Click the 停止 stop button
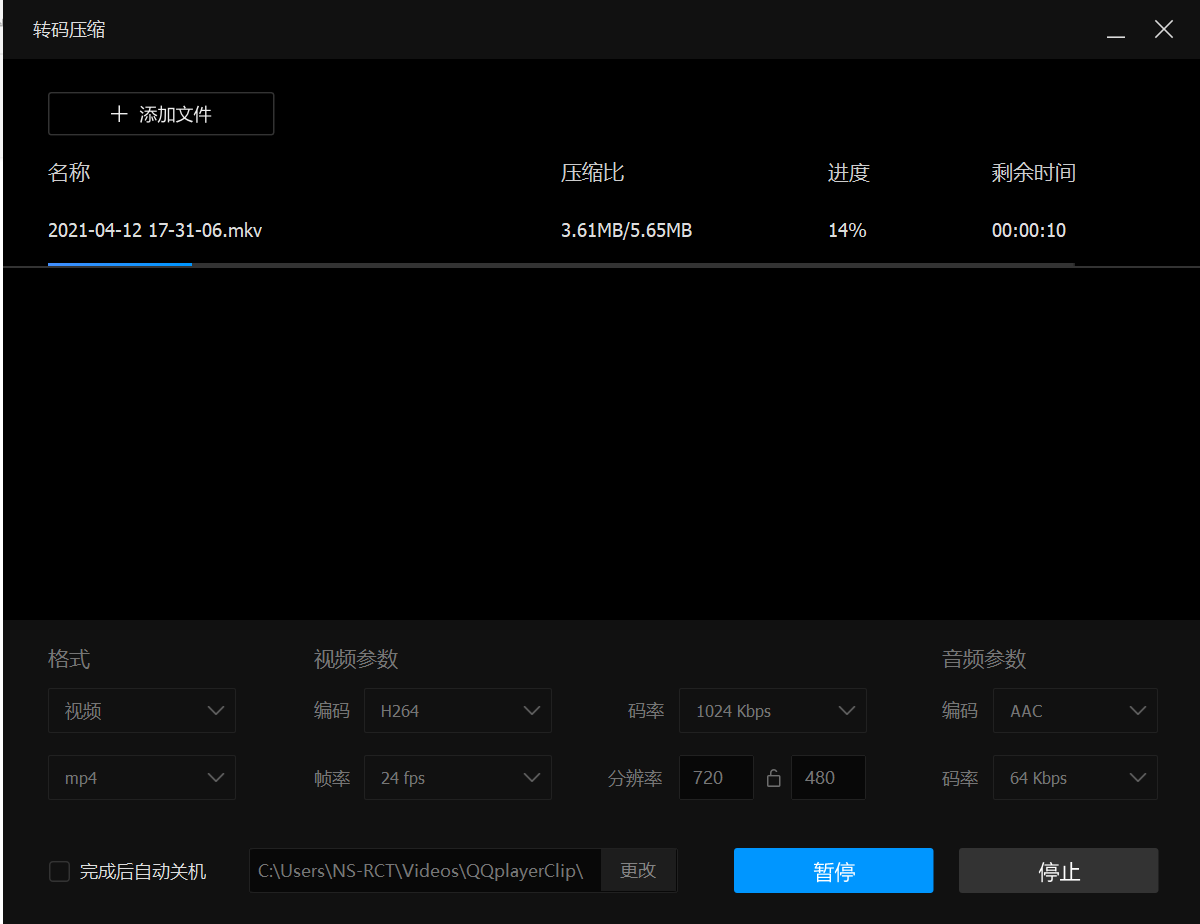 (x=1057, y=870)
